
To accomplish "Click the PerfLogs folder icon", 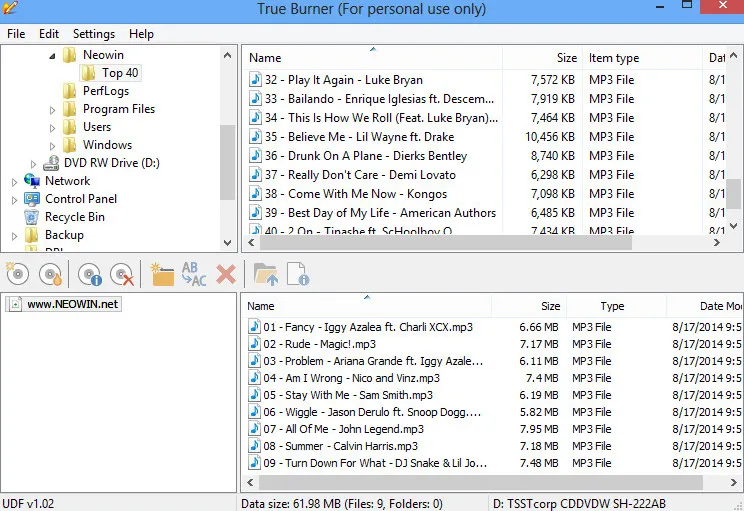I will (x=70, y=91).
